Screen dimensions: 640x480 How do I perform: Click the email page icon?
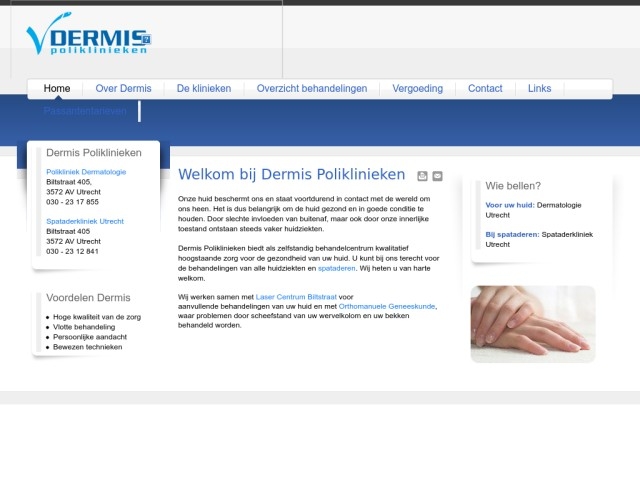pyautogui.click(x=437, y=176)
